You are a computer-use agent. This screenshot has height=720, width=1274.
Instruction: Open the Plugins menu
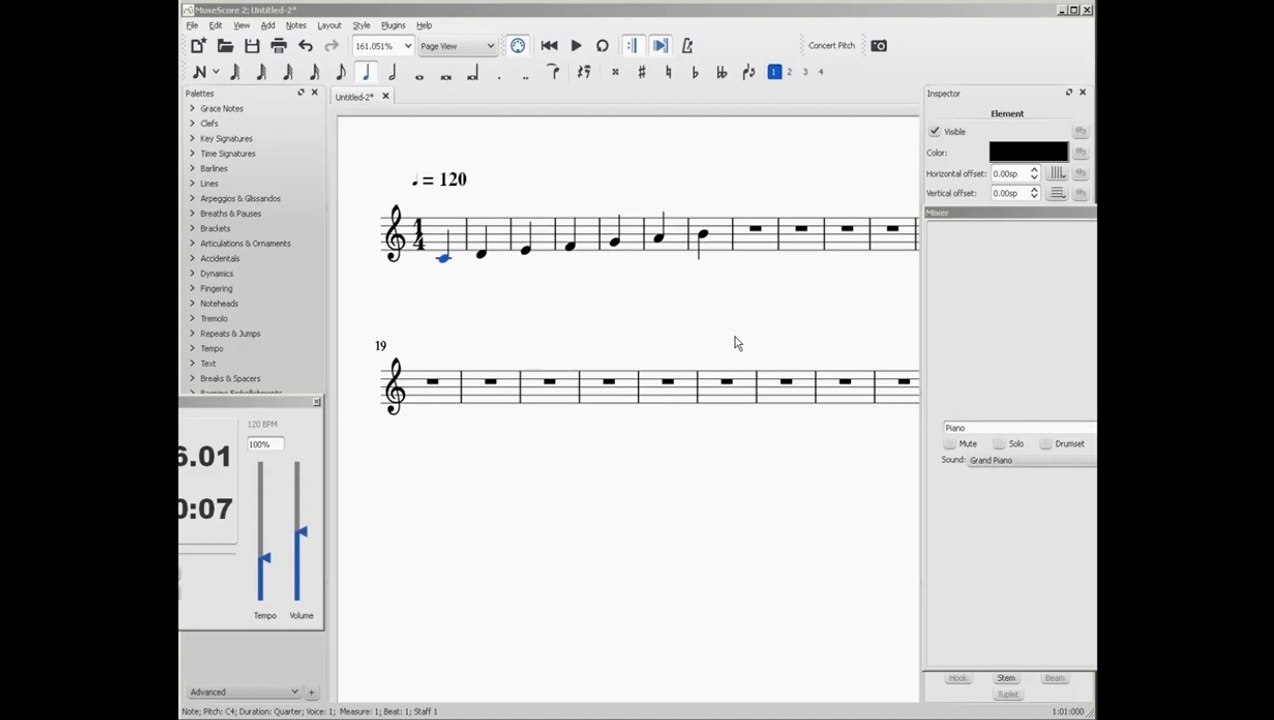(393, 25)
